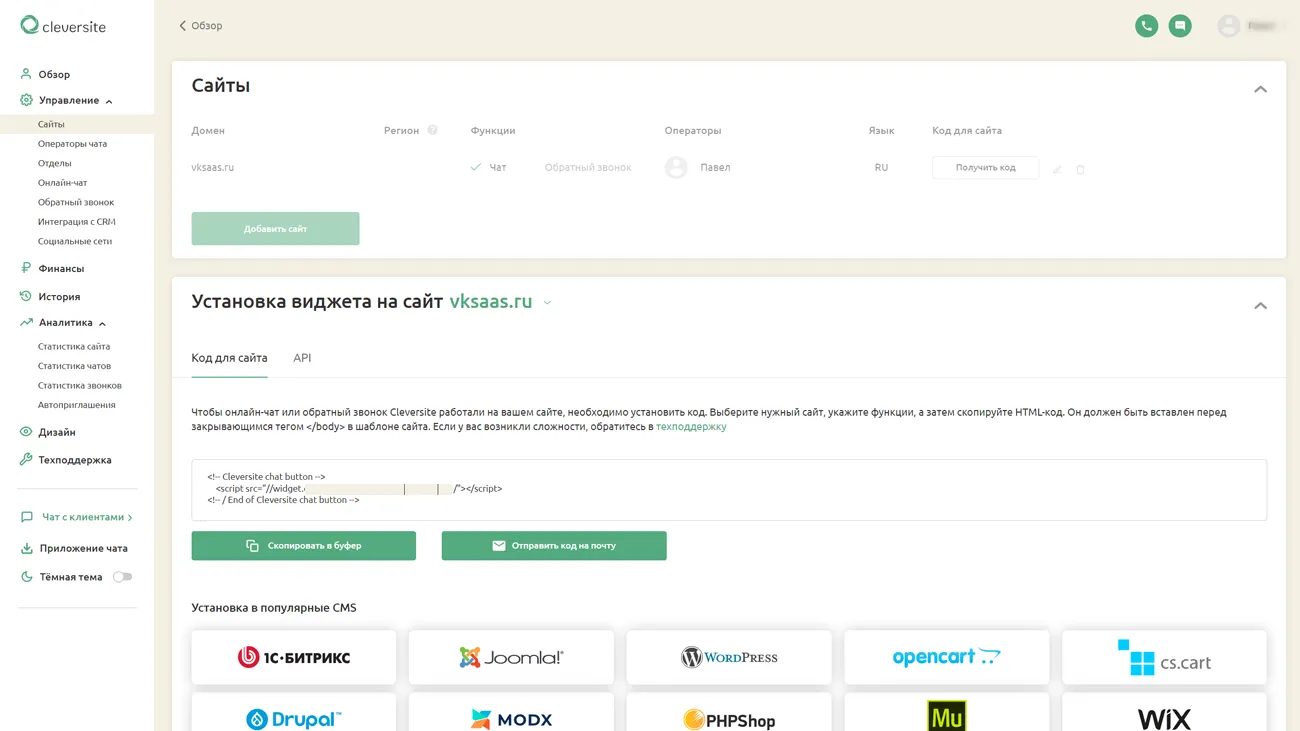Click the region help question icon
The height and width of the screenshot is (731, 1300).
click(x=432, y=130)
